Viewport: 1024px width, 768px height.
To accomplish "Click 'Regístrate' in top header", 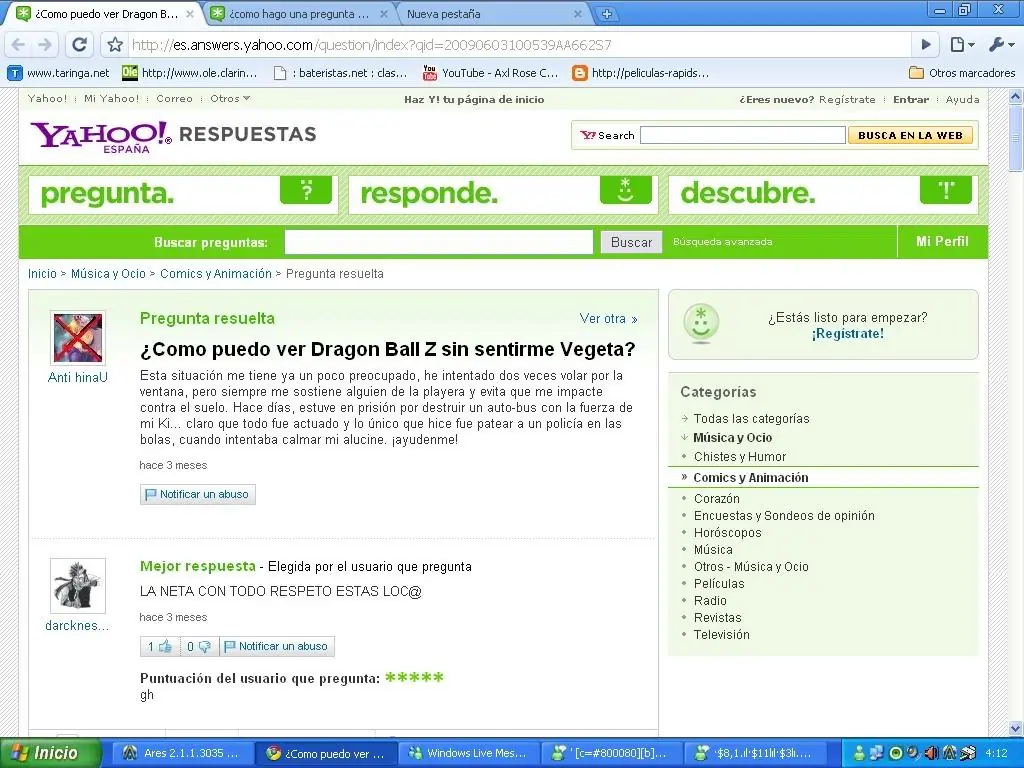I will coord(847,99).
